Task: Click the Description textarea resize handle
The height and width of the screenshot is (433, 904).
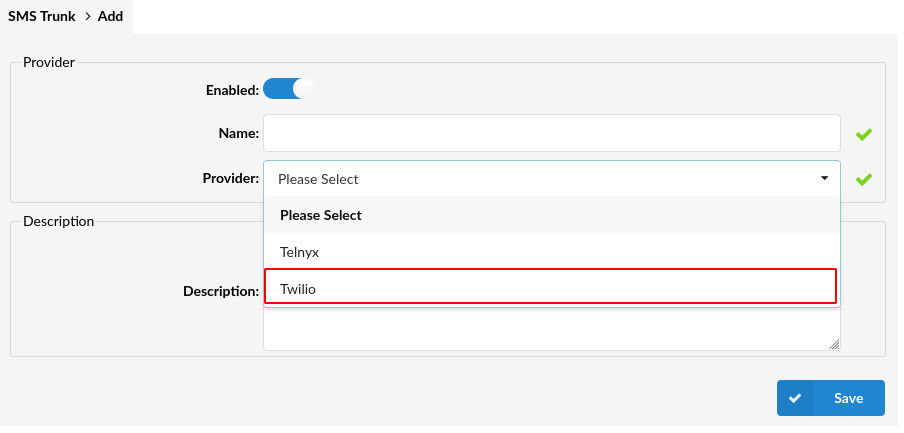Action: (x=834, y=344)
